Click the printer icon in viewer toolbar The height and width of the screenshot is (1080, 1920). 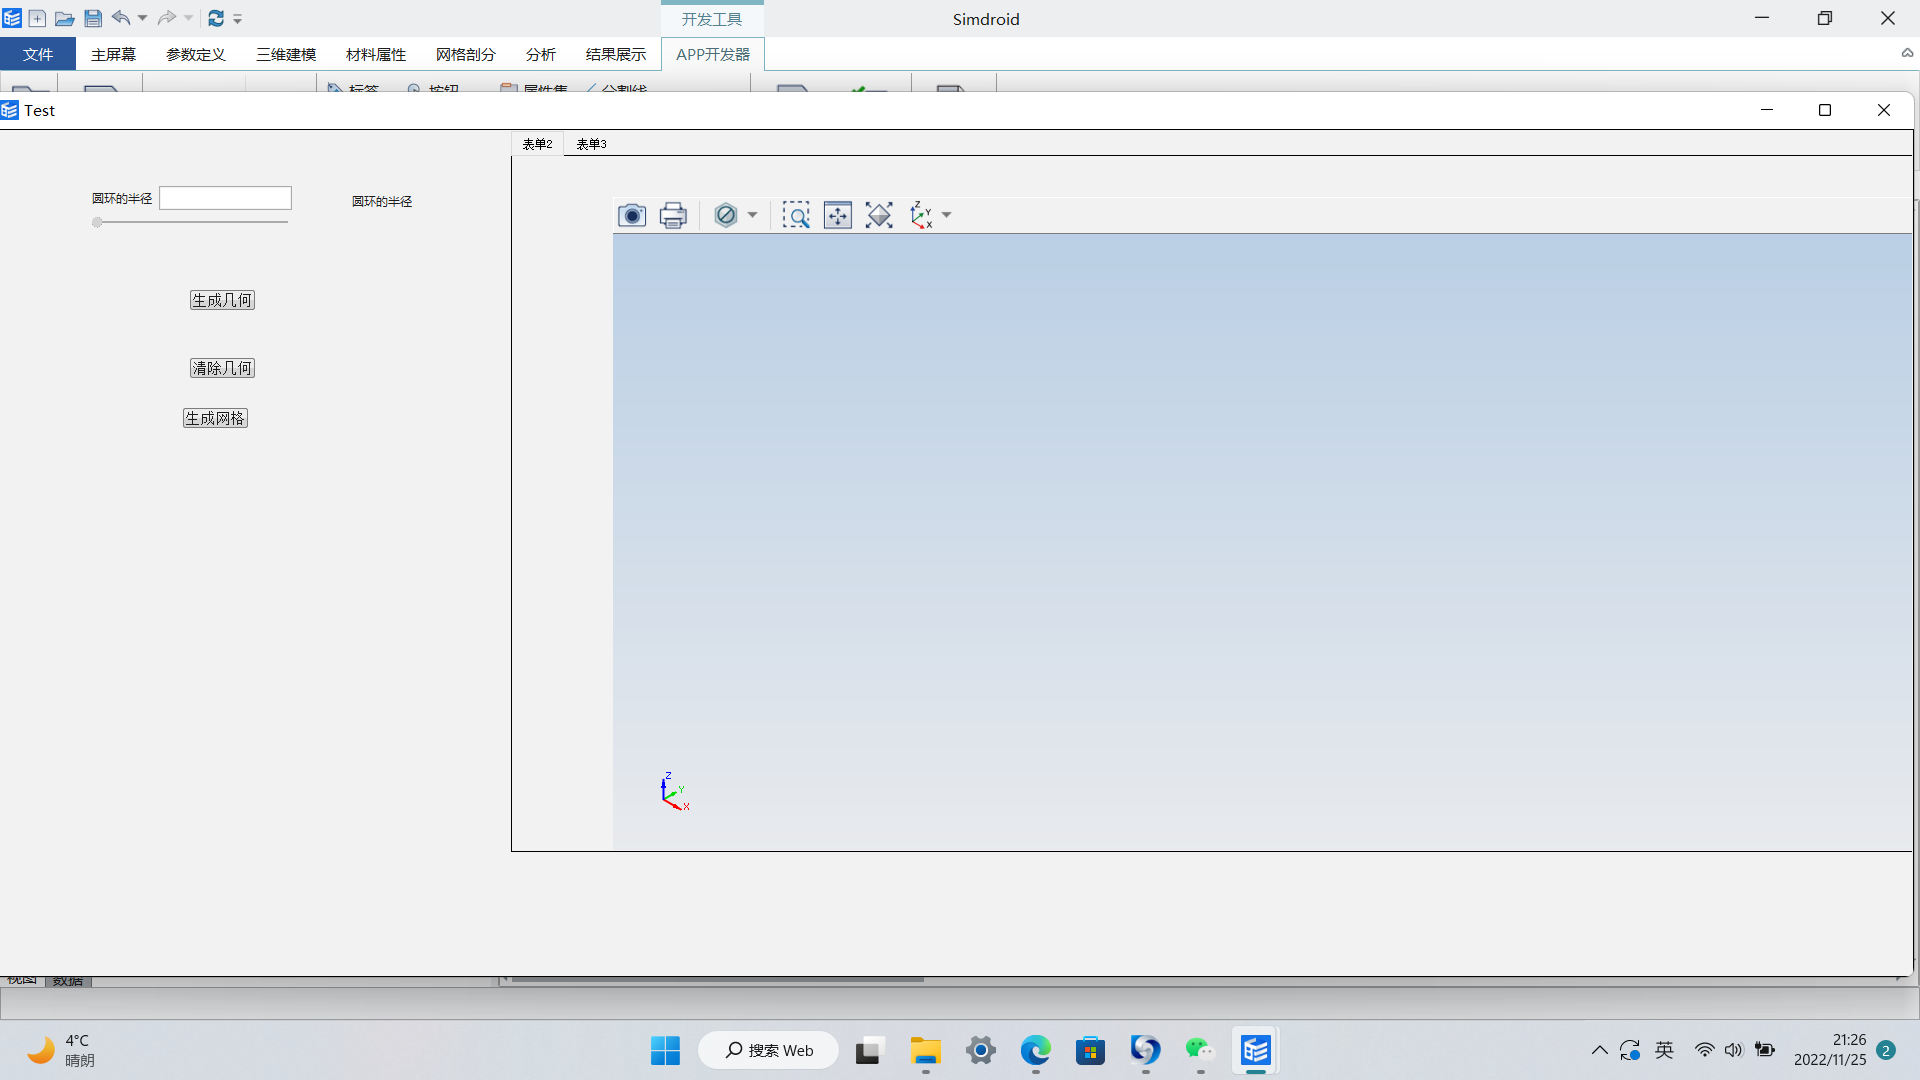pos(673,215)
